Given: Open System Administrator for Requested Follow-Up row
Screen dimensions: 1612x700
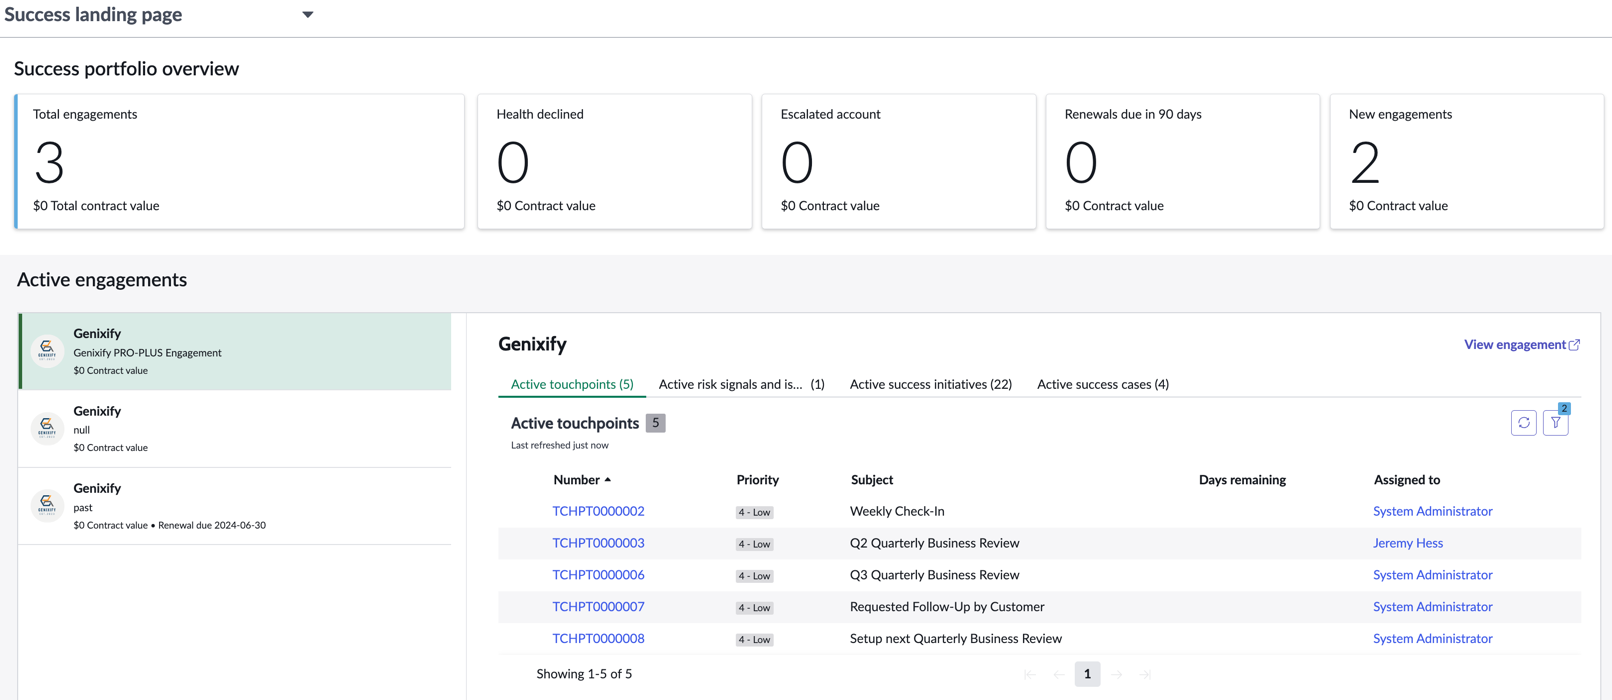Looking at the screenshot, I should [x=1432, y=607].
